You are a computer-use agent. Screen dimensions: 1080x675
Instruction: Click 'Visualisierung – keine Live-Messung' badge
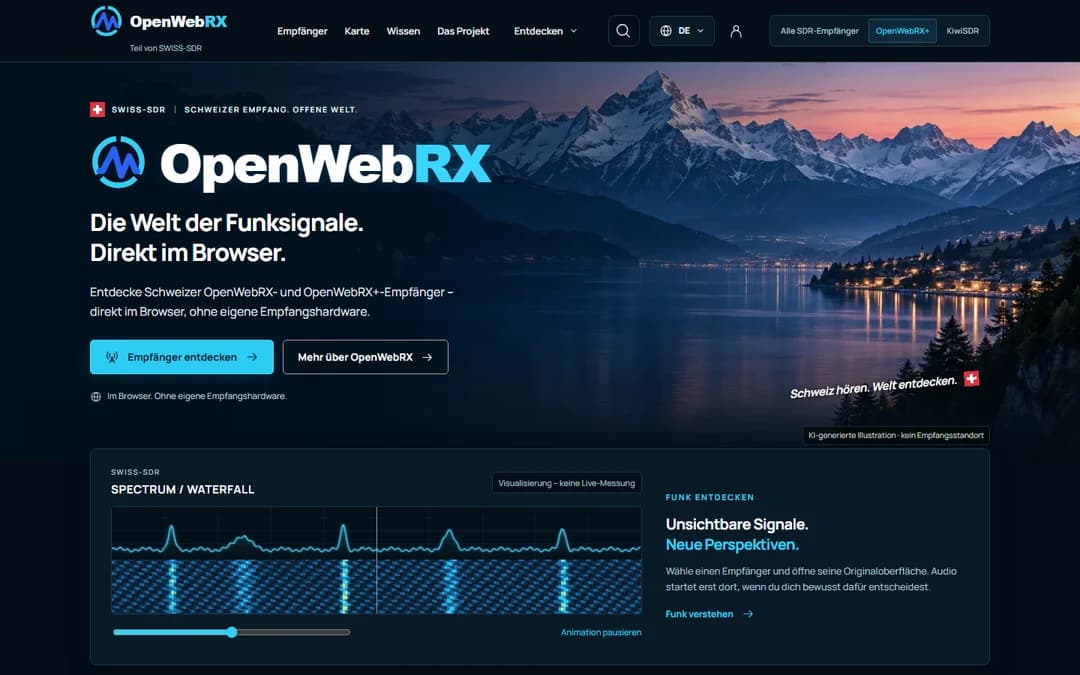(x=567, y=483)
